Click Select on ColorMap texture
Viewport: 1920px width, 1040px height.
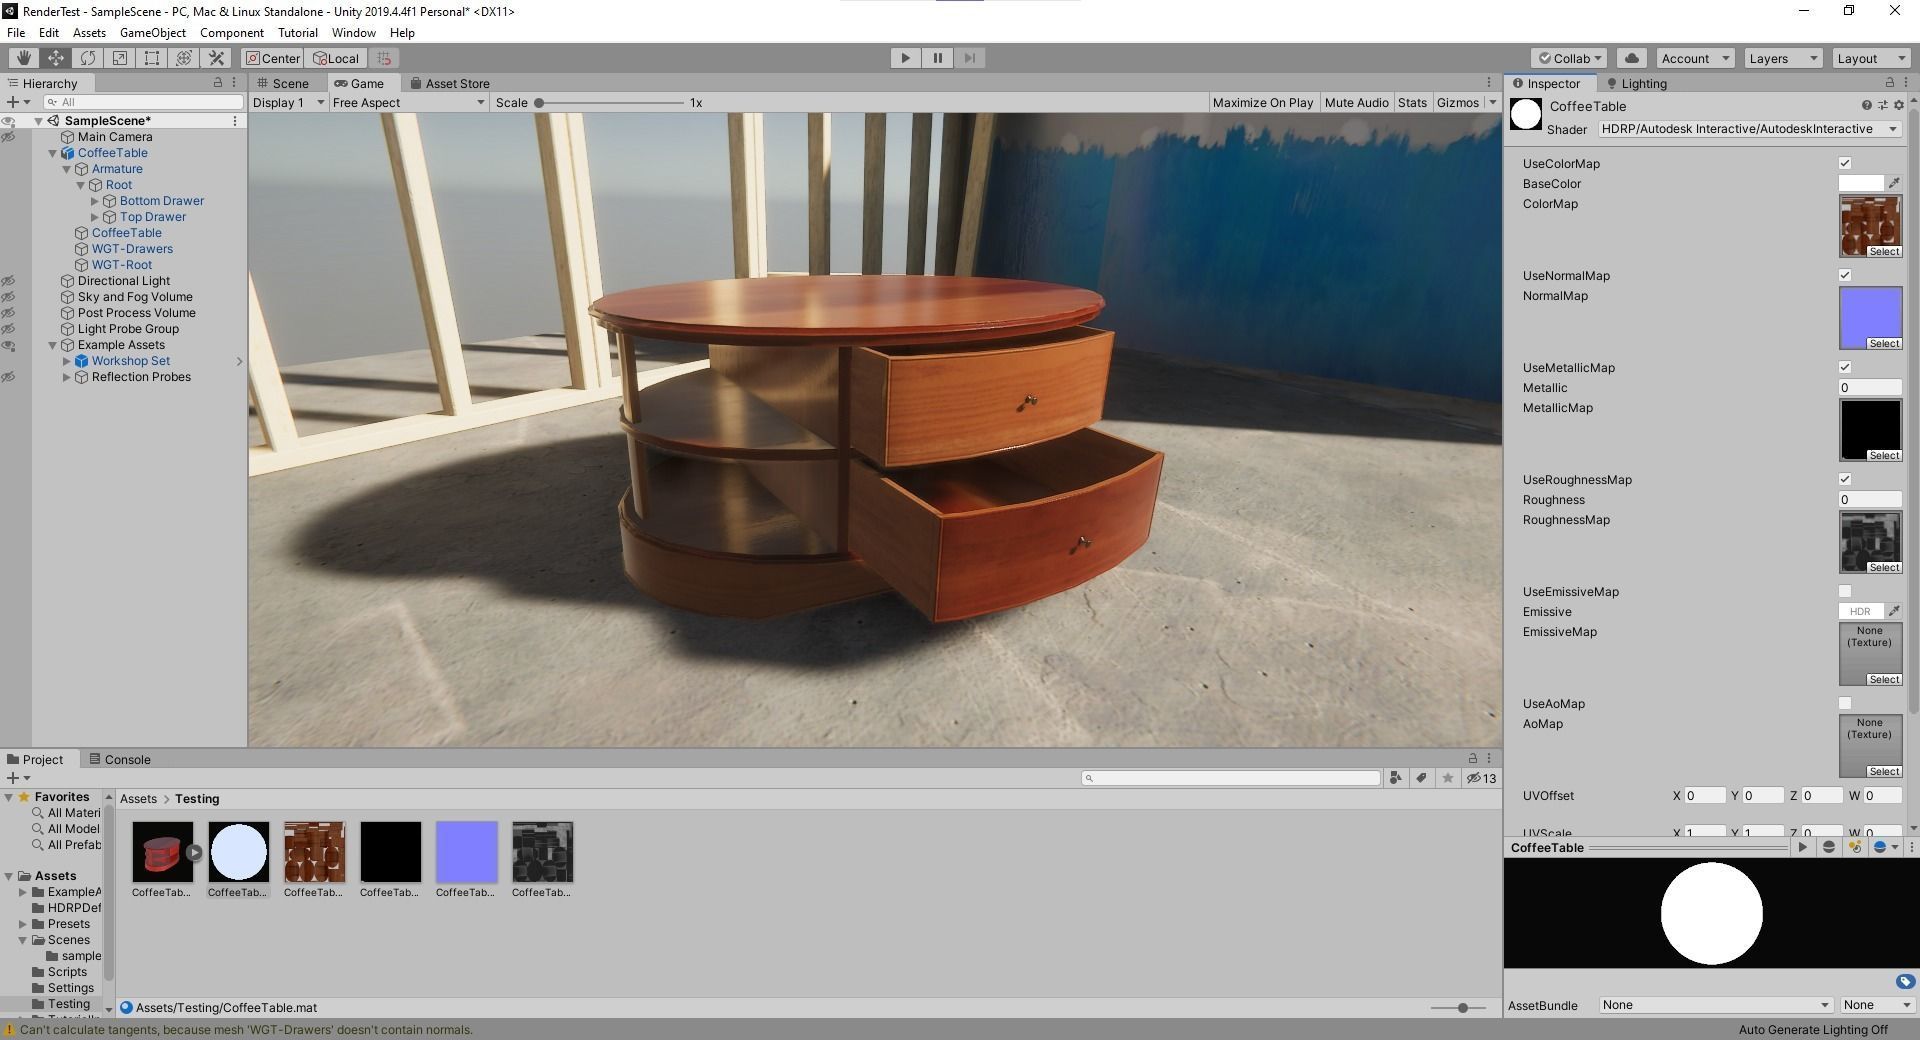[1884, 251]
